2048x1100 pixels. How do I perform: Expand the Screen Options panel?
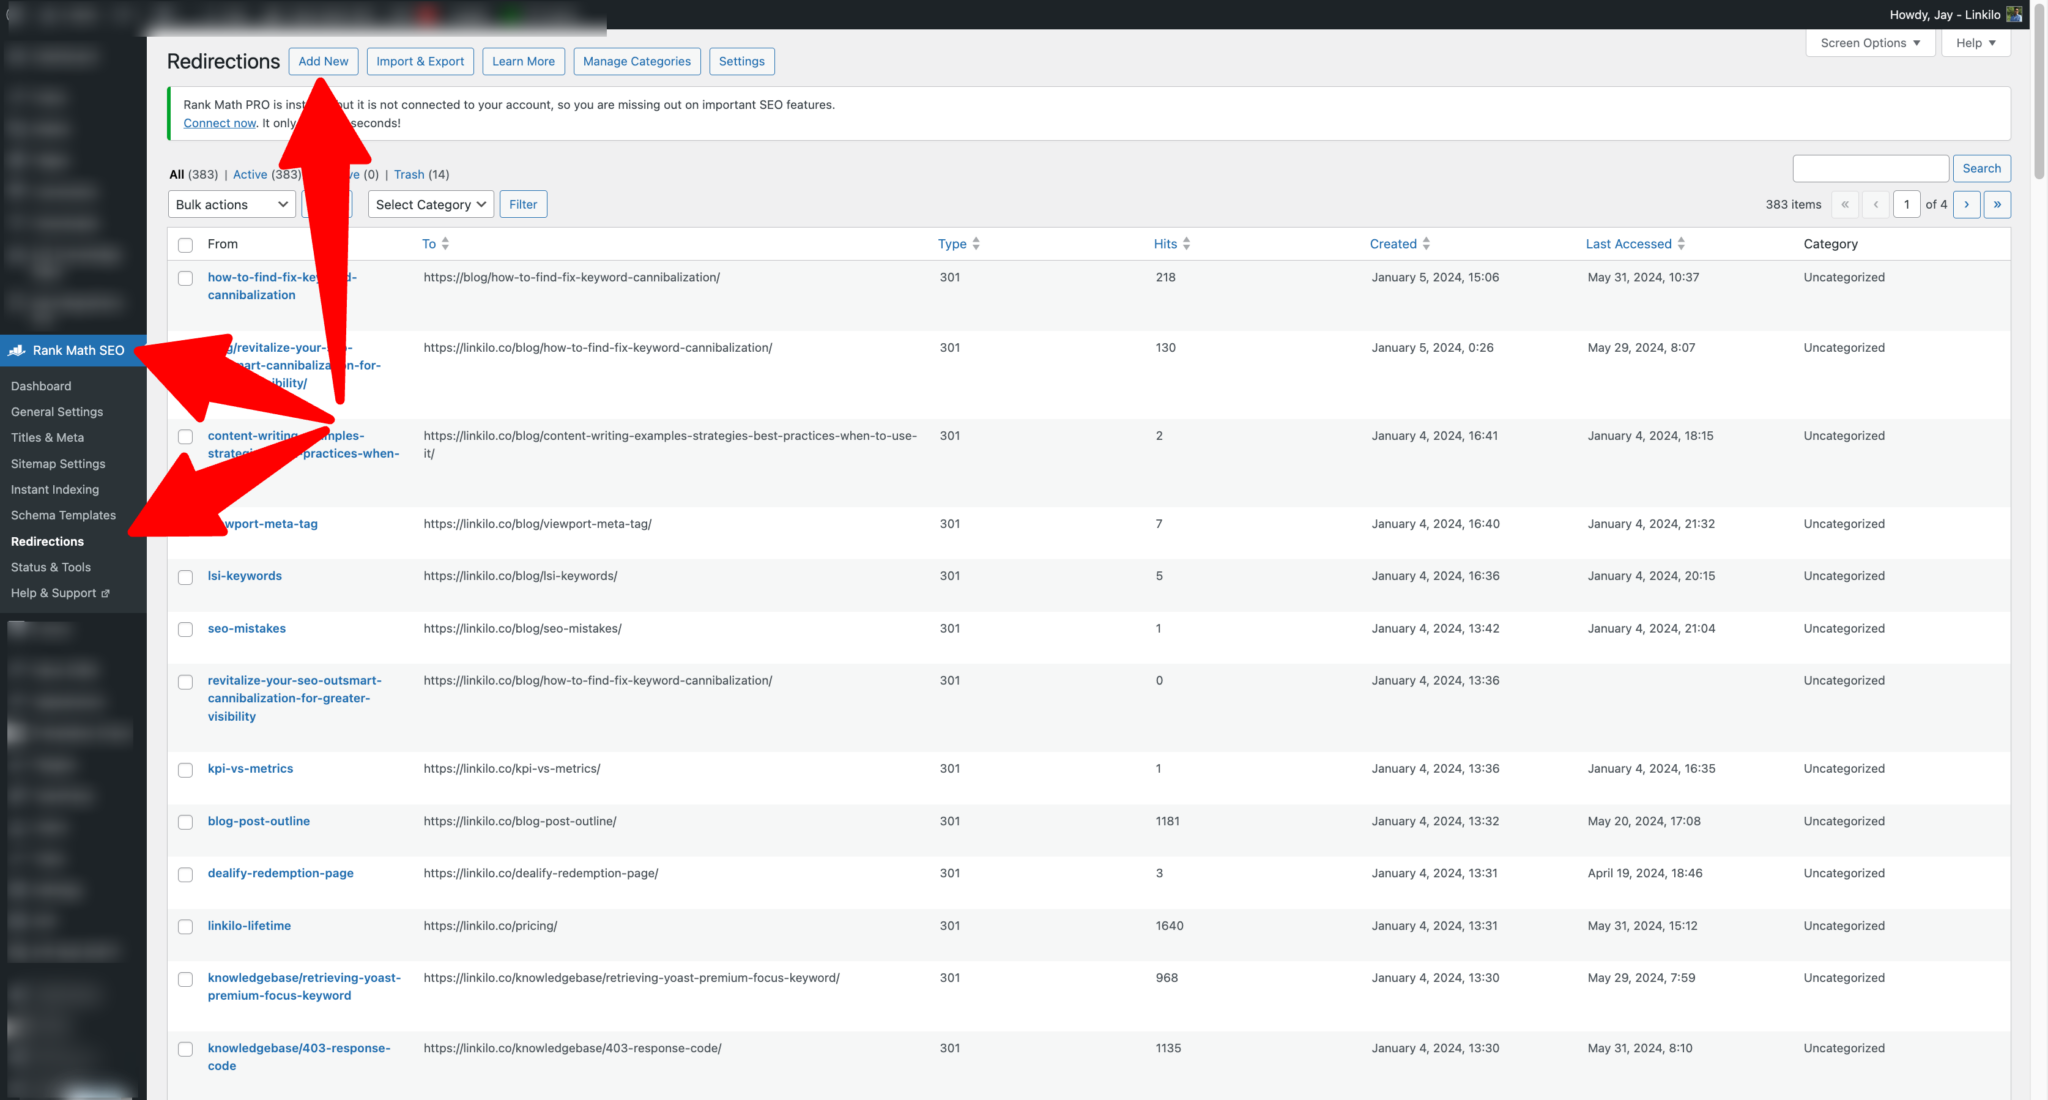(1870, 43)
